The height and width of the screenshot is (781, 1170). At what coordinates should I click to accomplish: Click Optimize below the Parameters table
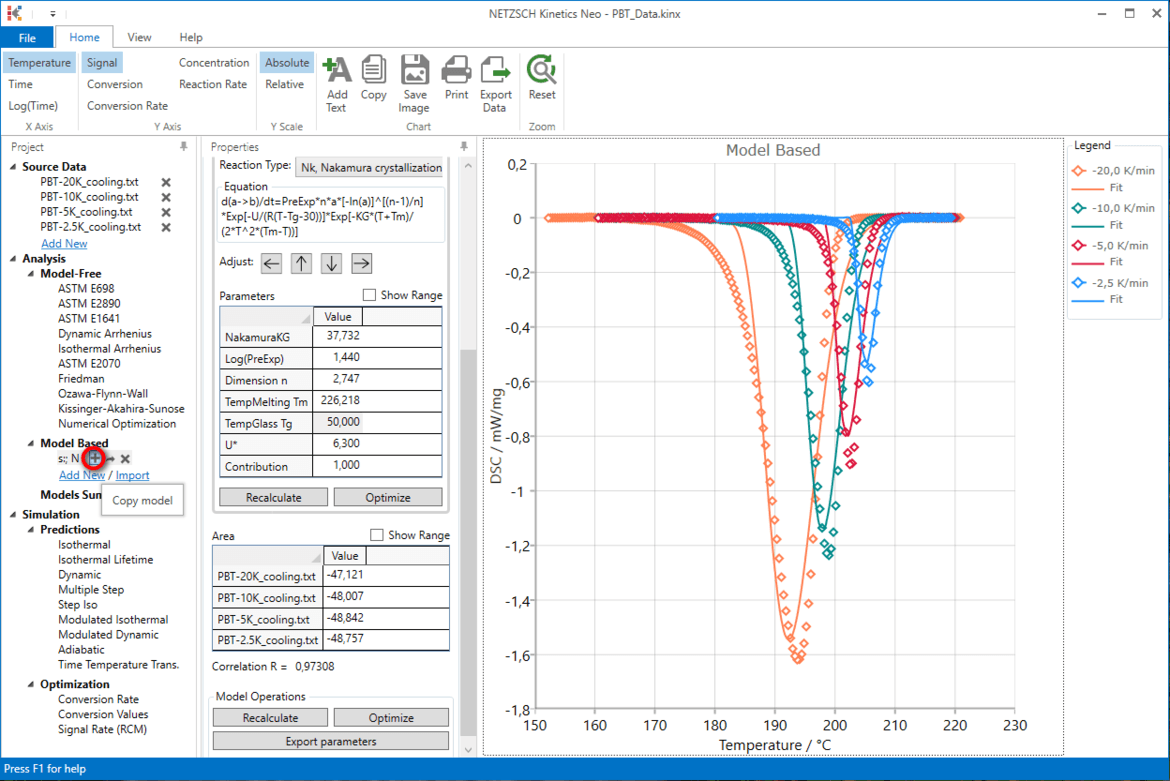coord(388,498)
